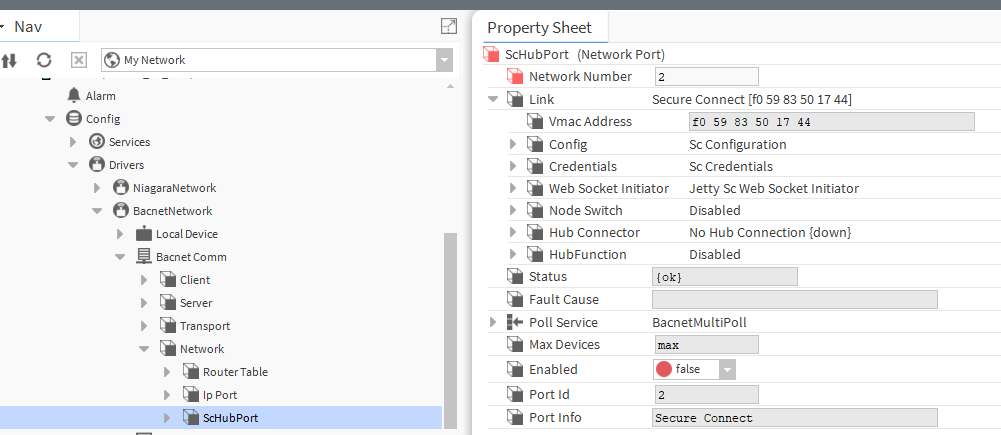The image size is (1001, 435).
Task: Expand the Poll Service property
Action: (x=493, y=322)
